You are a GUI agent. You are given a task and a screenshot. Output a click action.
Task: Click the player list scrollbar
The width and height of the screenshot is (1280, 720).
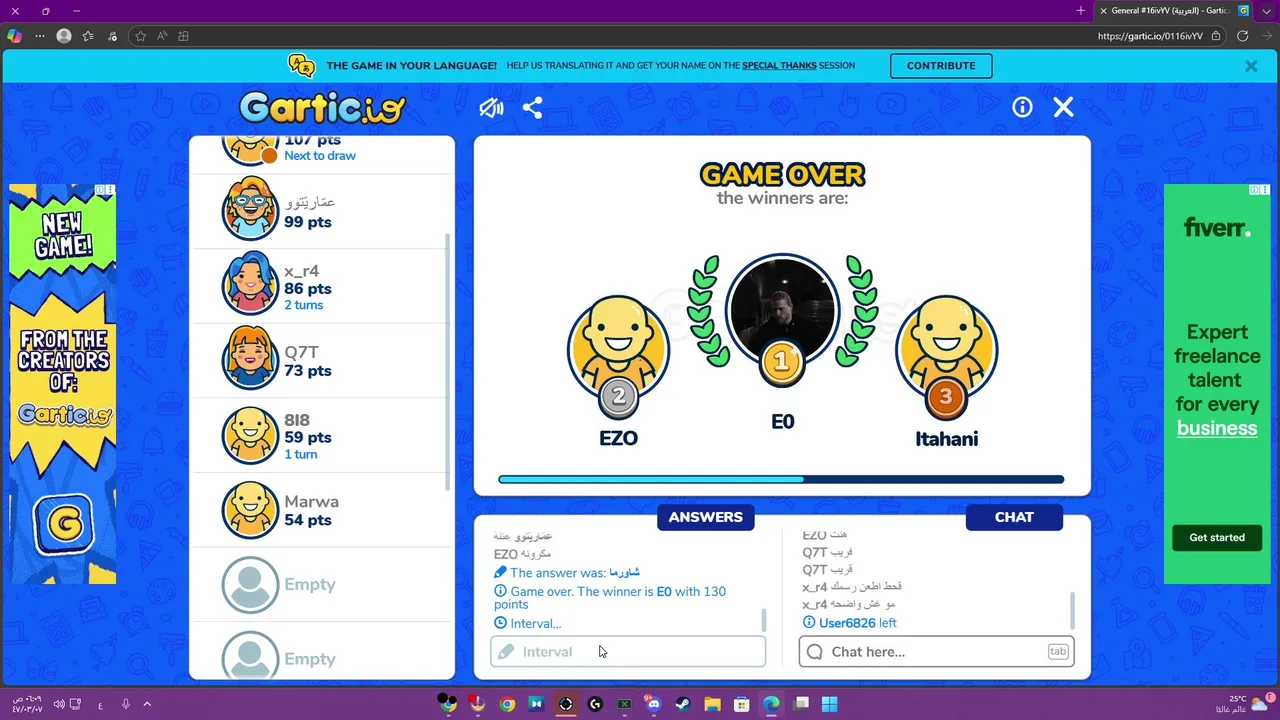coord(447,360)
